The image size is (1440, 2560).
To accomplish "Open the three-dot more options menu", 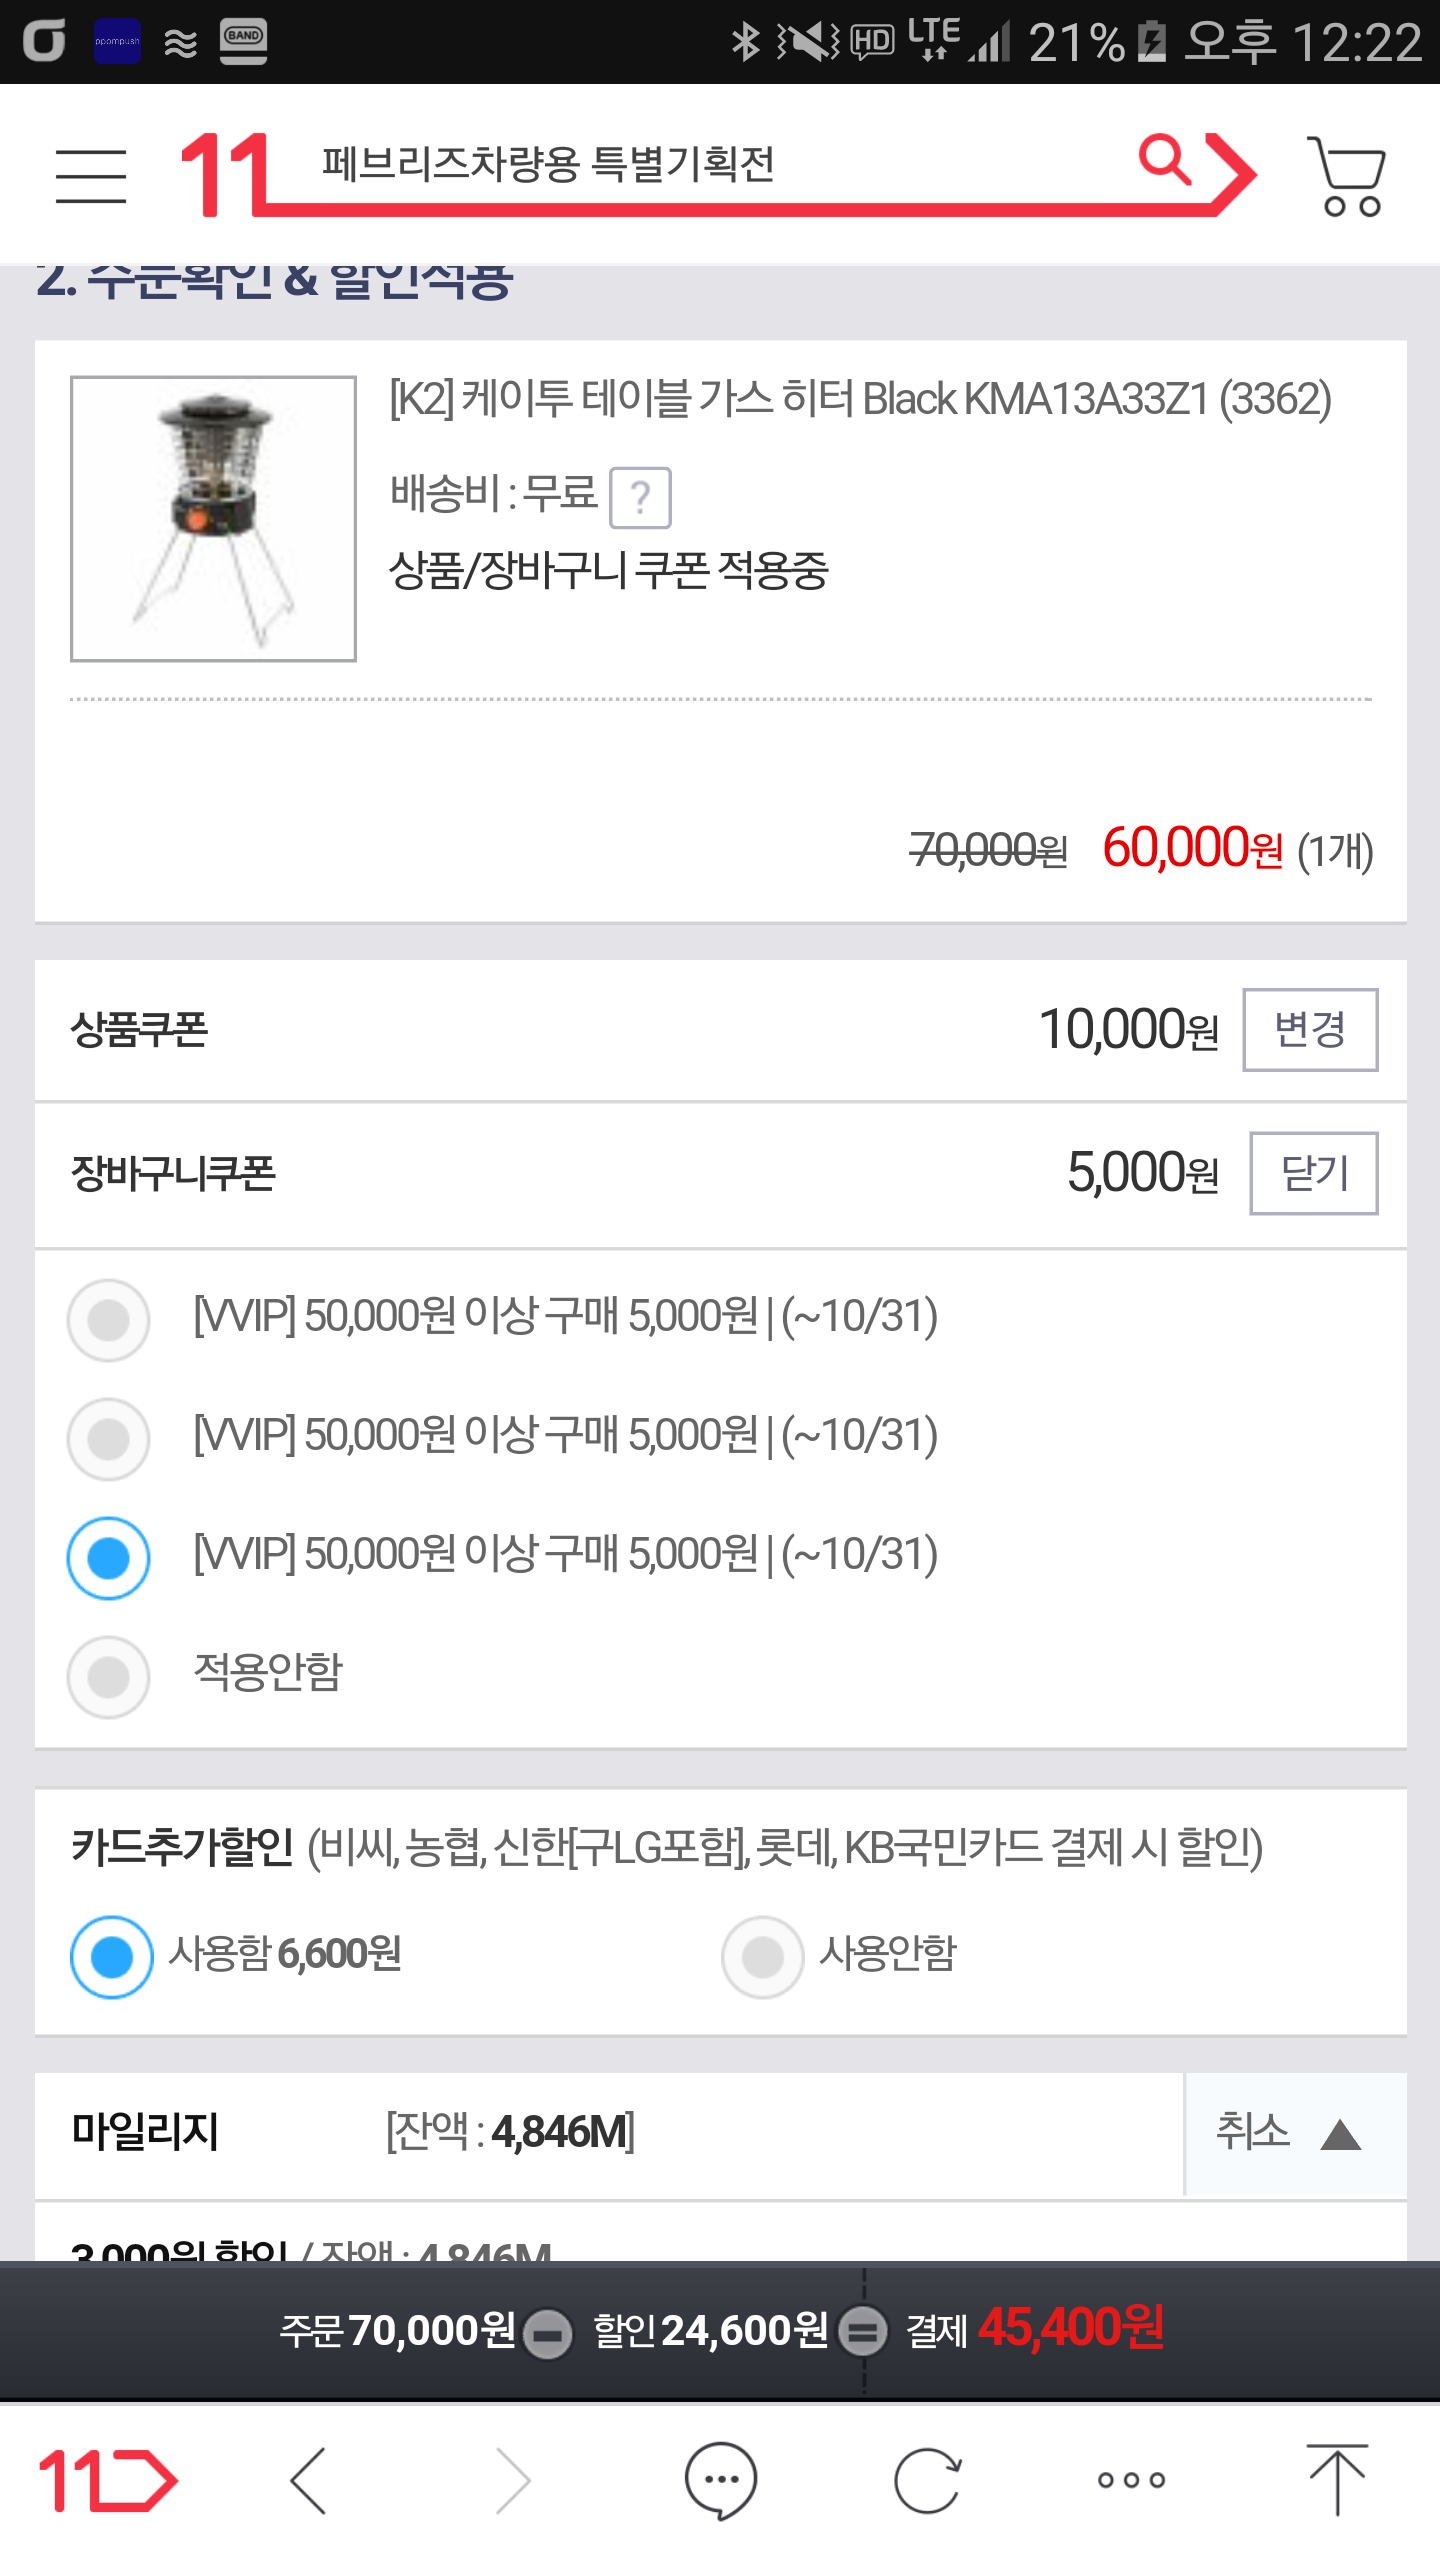I will point(1131,2480).
